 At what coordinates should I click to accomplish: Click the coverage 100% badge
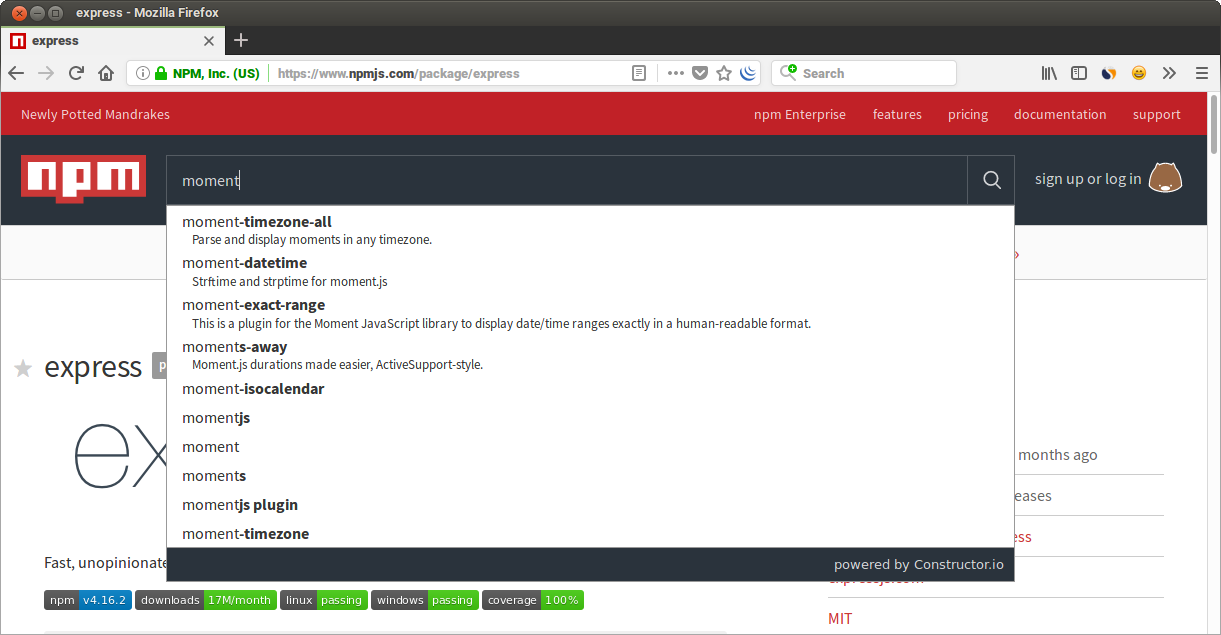[x=534, y=600]
